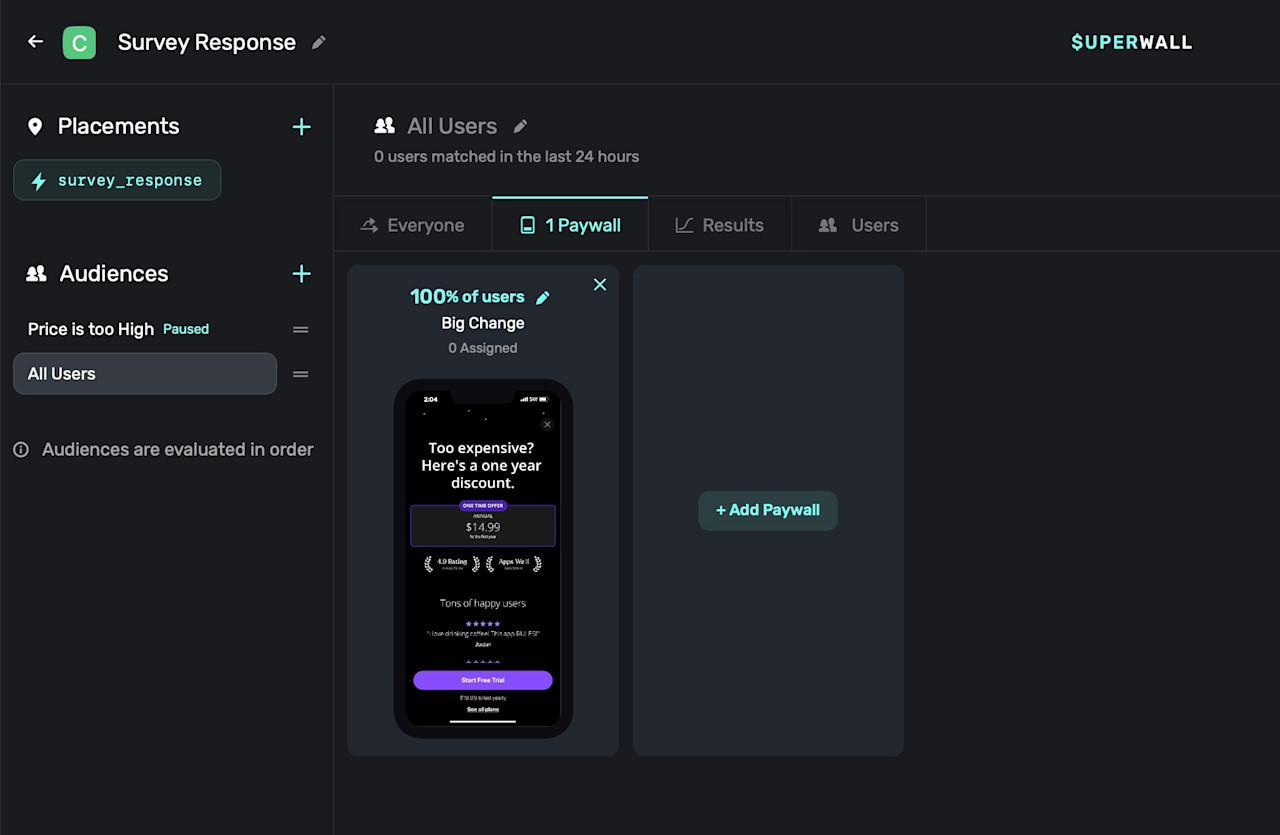
Task: Click the back arrow to leave Survey Response
Action: pyautogui.click(x=35, y=42)
